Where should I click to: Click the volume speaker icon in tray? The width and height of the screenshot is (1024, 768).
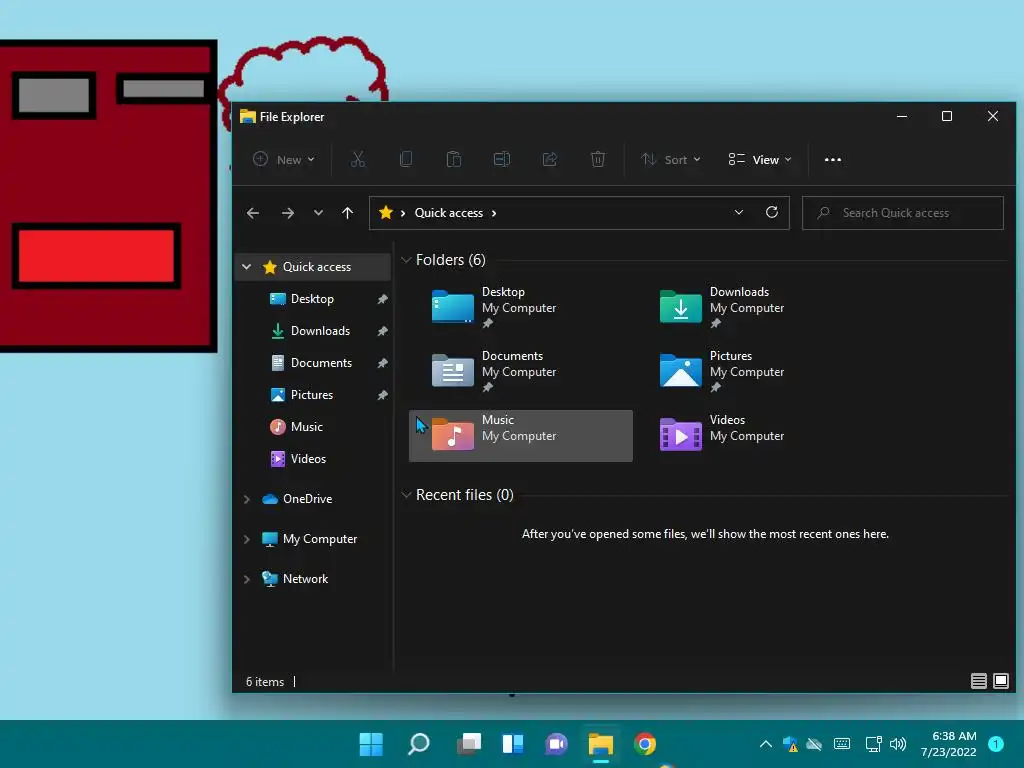898,744
